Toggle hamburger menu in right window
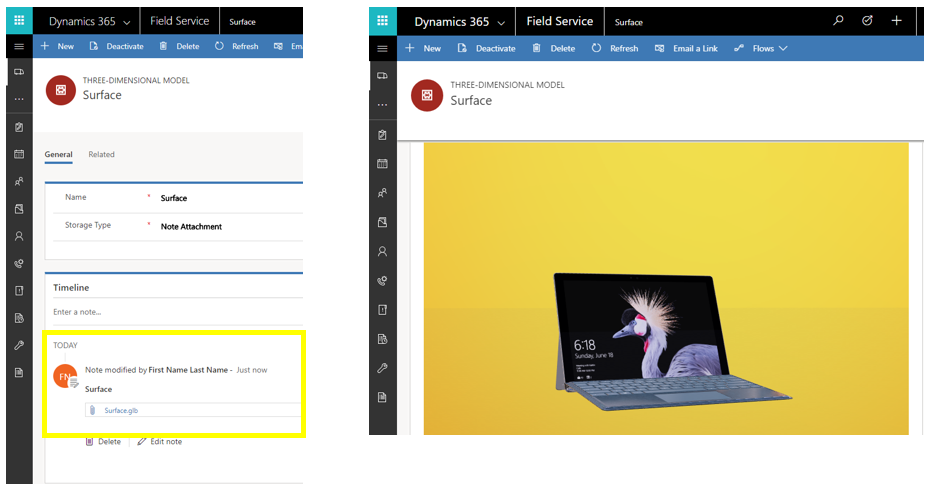The image size is (940, 490). click(x=382, y=49)
